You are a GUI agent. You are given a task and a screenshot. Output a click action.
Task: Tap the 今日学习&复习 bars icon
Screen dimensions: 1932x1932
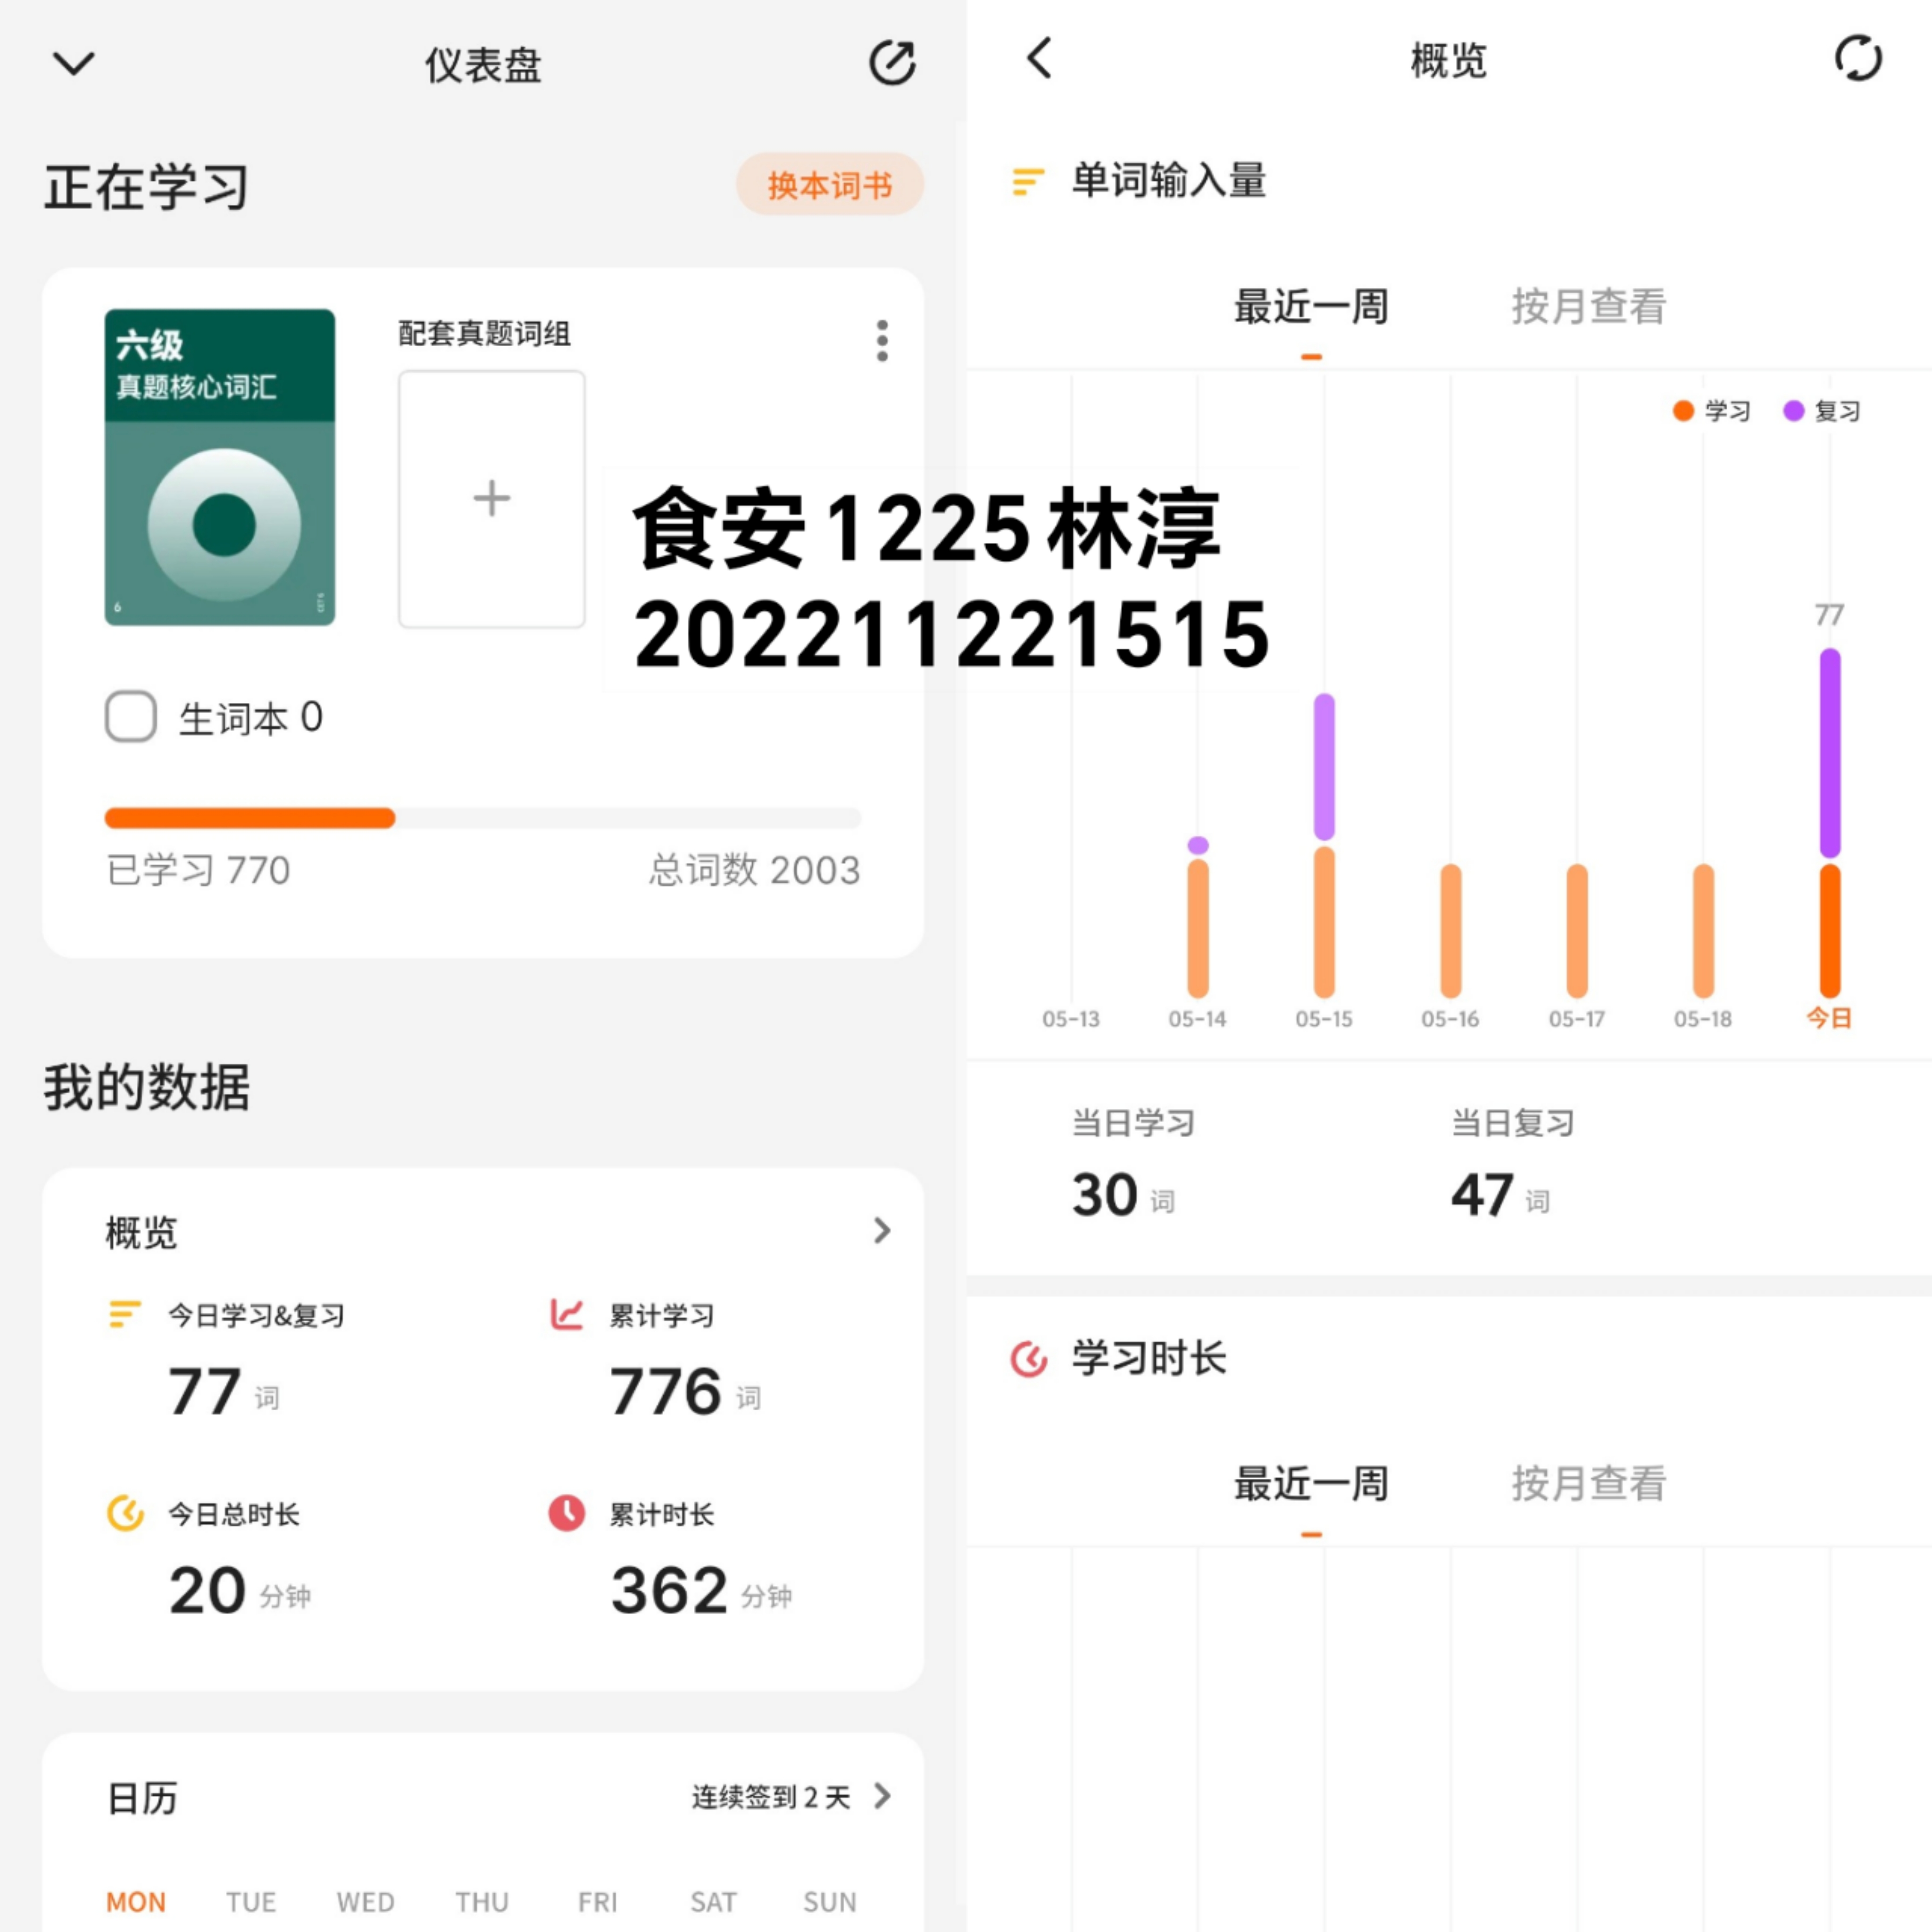tap(125, 1313)
